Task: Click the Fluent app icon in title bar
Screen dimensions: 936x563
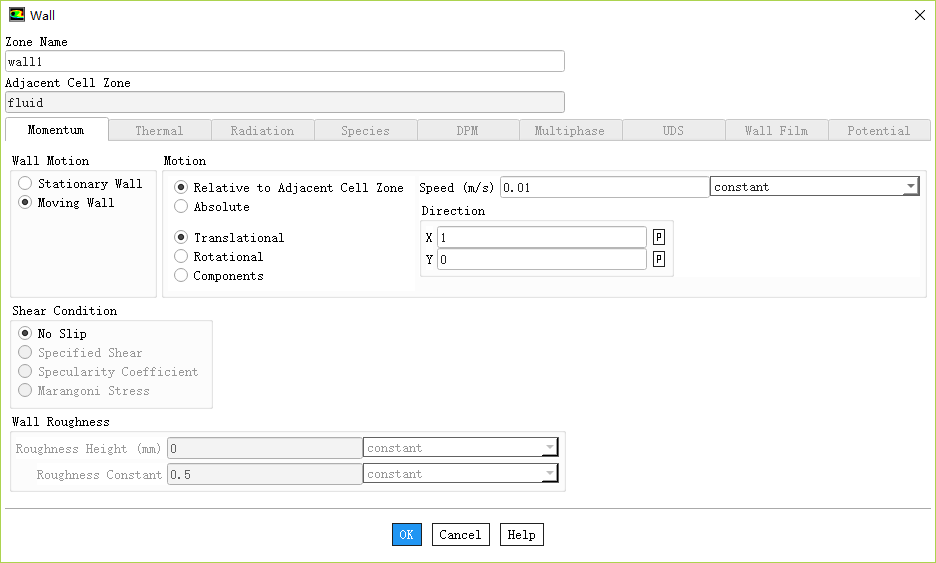Action: (17, 15)
